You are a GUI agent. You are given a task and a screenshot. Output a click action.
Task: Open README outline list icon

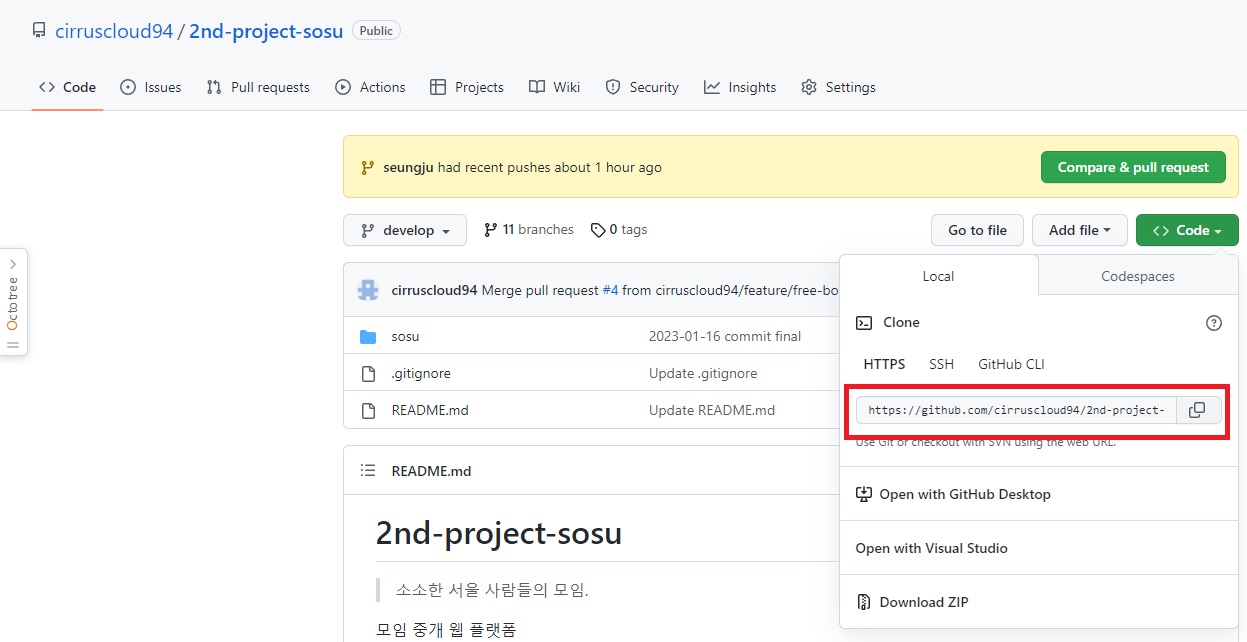pos(368,471)
